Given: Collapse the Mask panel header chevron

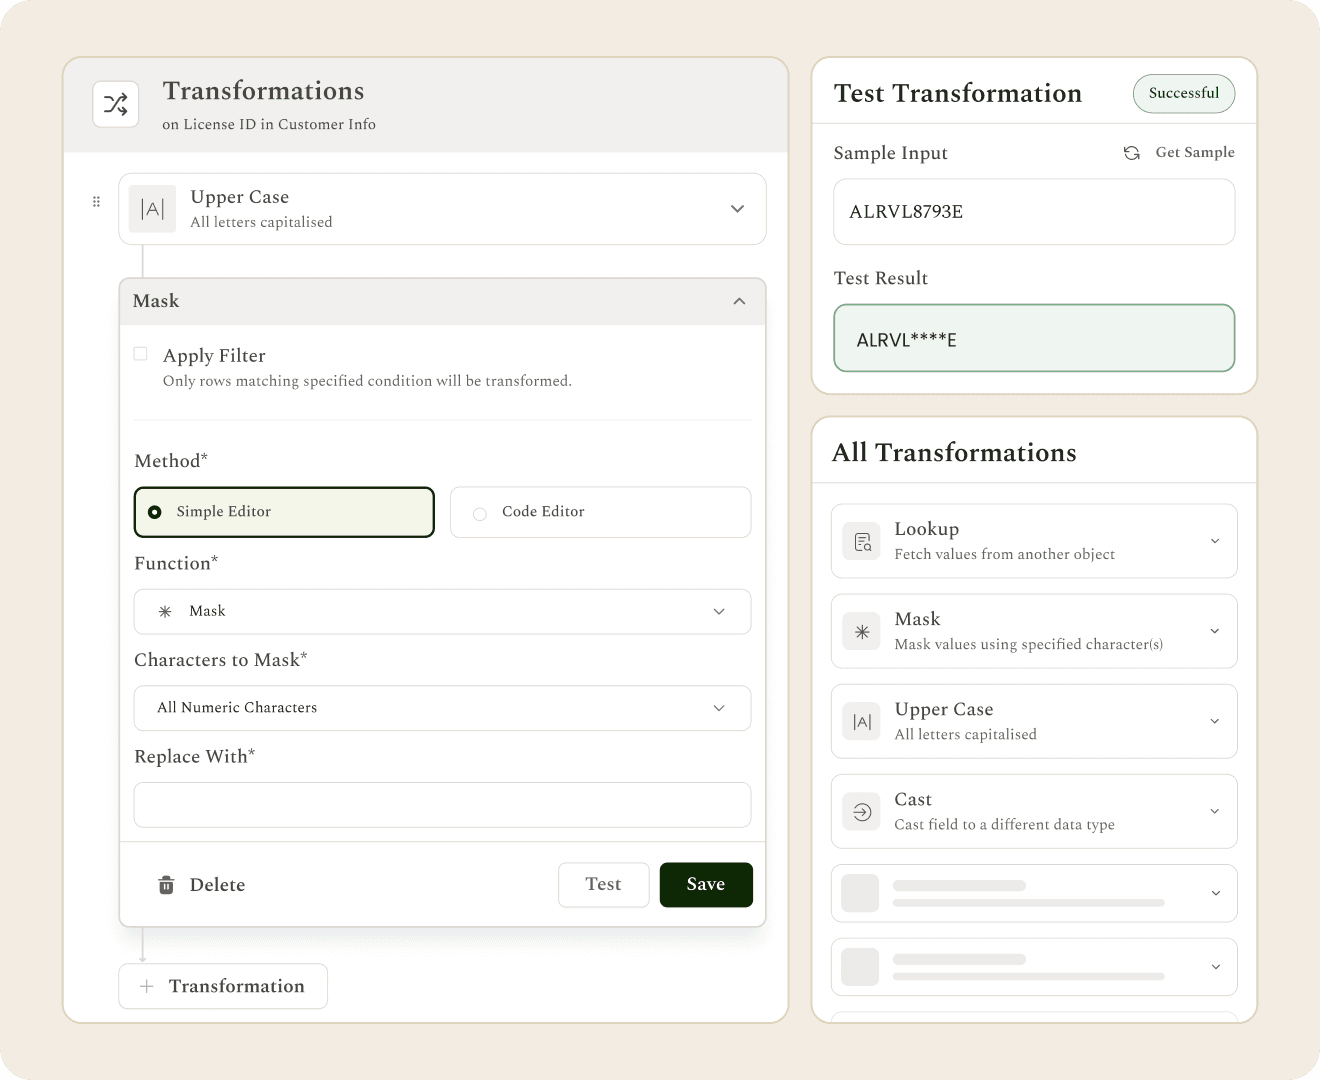Looking at the screenshot, I should (739, 301).
